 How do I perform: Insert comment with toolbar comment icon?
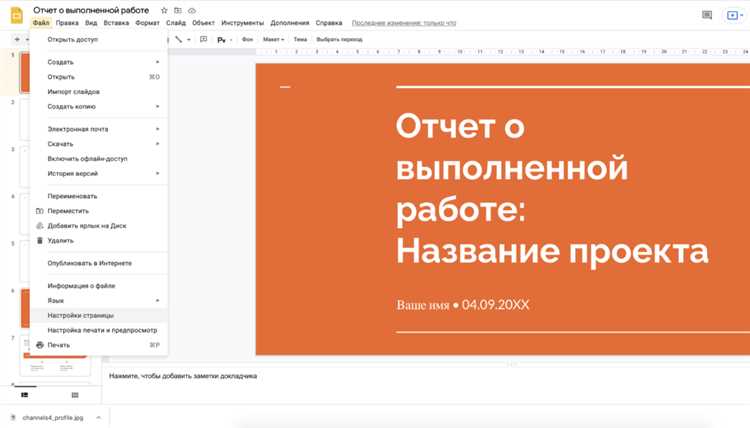click(x=203, y=40)
